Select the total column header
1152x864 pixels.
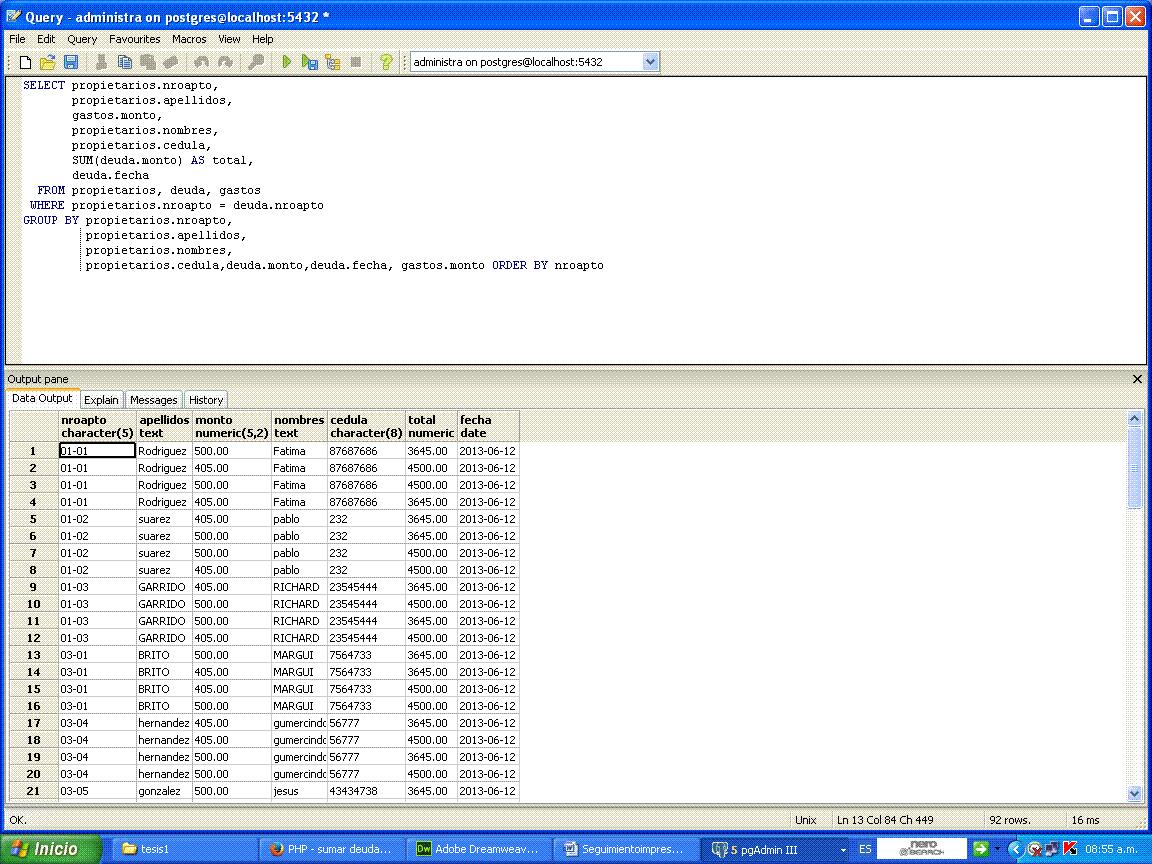point(432,426)
